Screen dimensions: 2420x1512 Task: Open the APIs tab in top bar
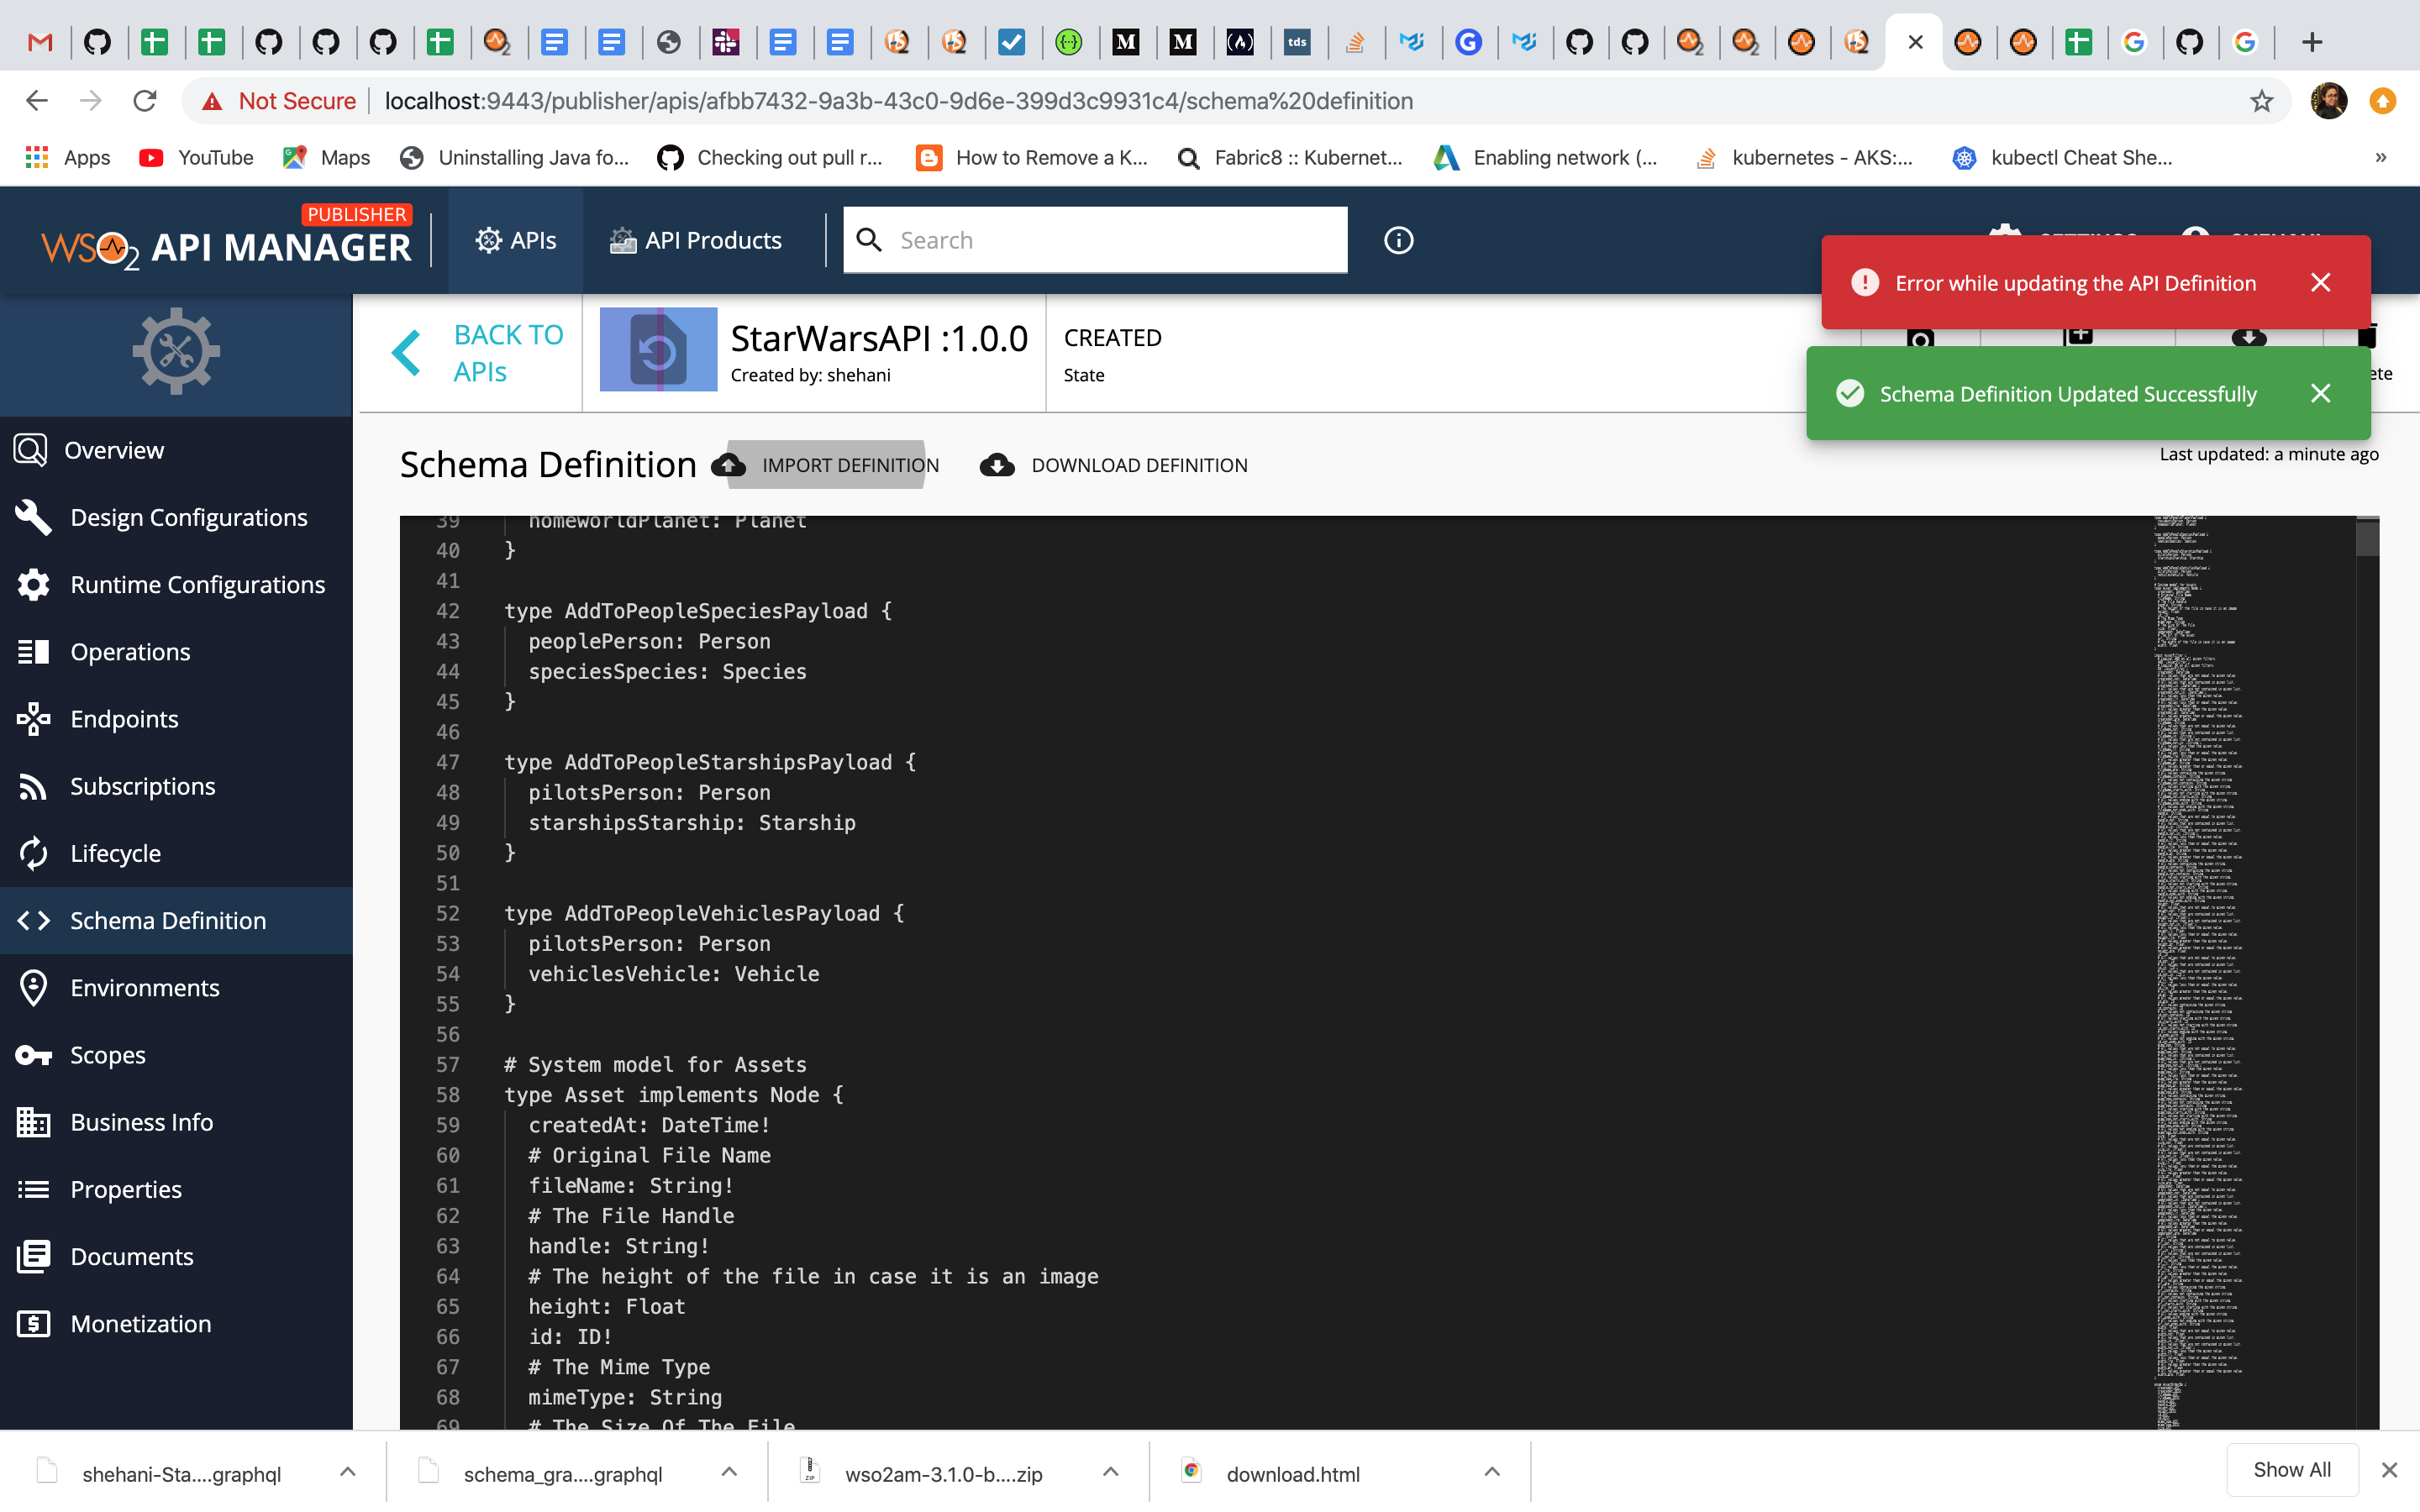tap(516, 240)
